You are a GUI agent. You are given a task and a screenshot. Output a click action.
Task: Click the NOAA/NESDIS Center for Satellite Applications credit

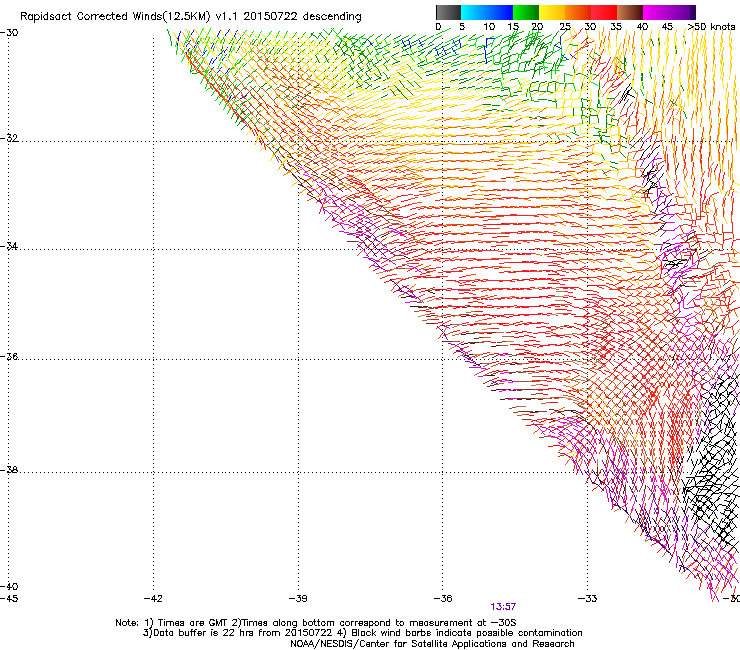(432, 644)
